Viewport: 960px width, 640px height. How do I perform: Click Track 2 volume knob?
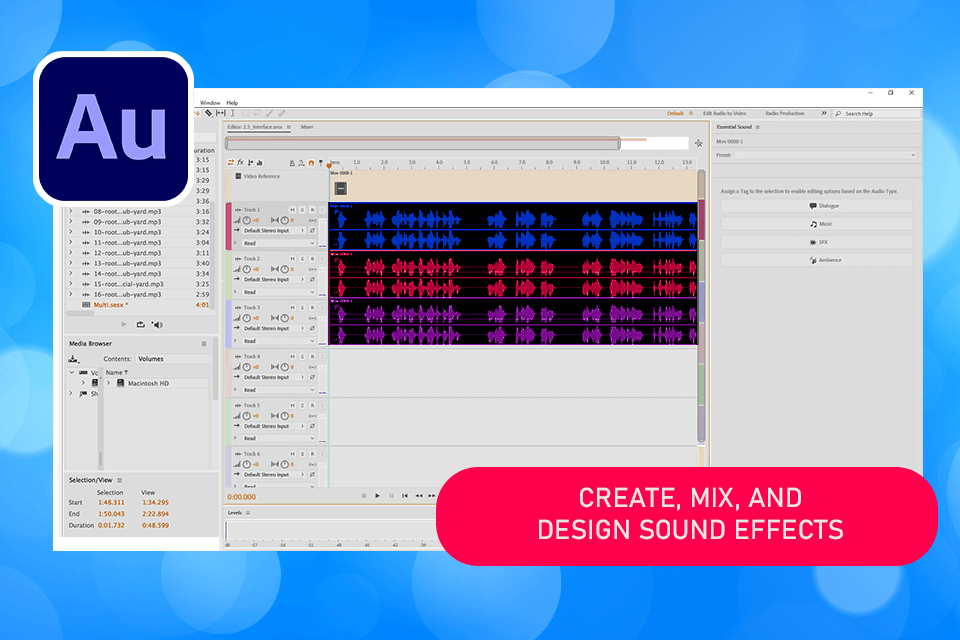pos(246,269)
